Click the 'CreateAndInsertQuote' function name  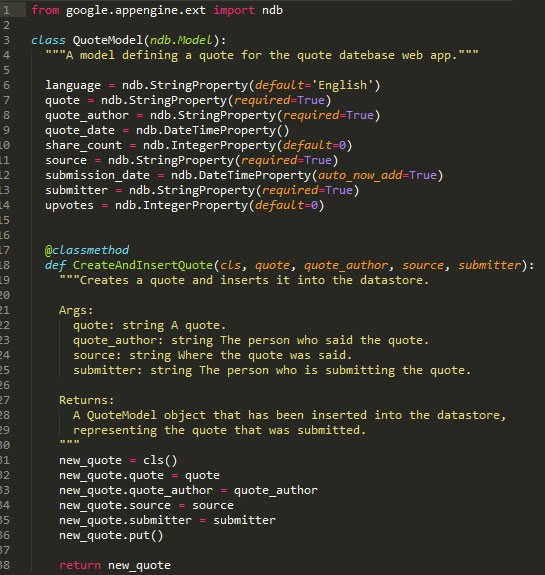point(143,265)
